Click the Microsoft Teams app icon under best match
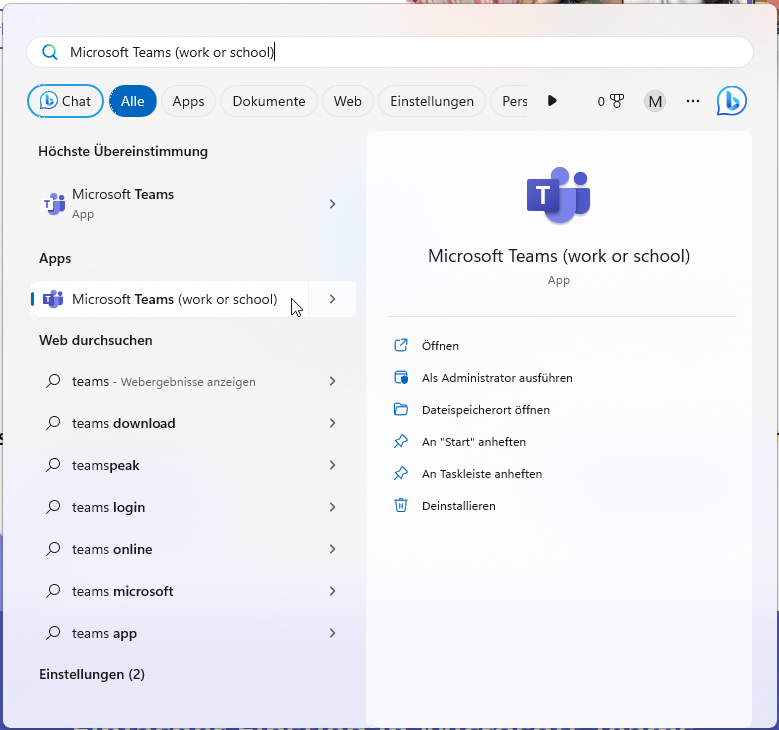This screenshot has height=730, width=779. (54, 204)
